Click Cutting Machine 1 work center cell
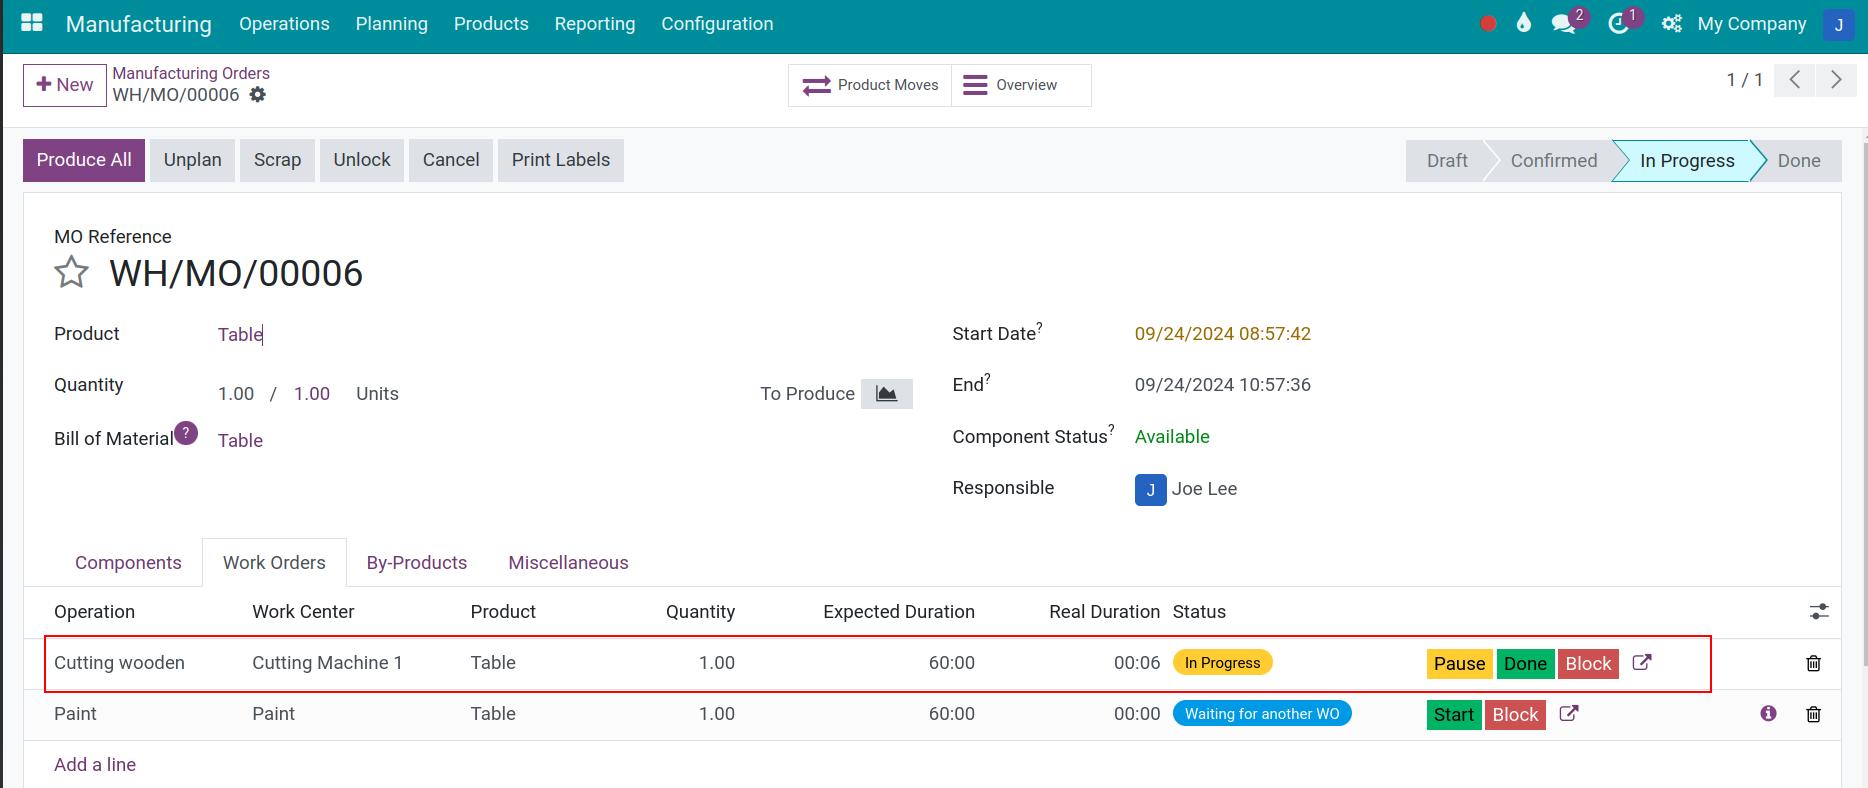This screenshot has height=788, width=1868. click(327, 663)
